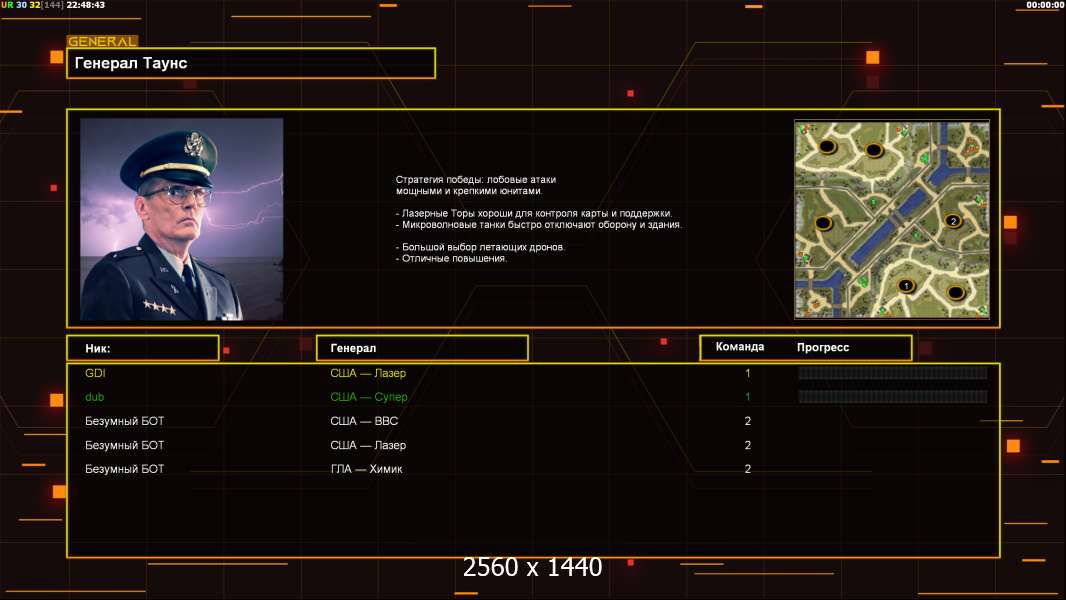Click General Townes portrait image

click(x=181, y=219)
